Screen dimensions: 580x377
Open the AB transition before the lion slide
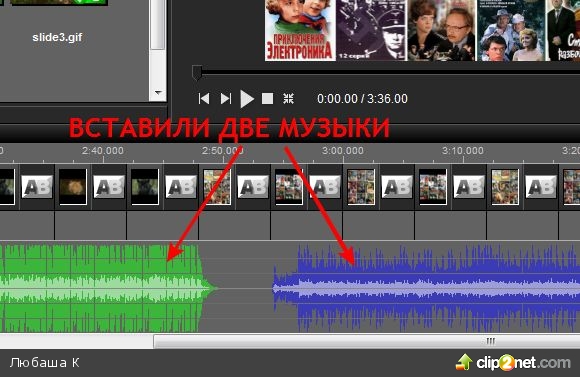(37, 187)
